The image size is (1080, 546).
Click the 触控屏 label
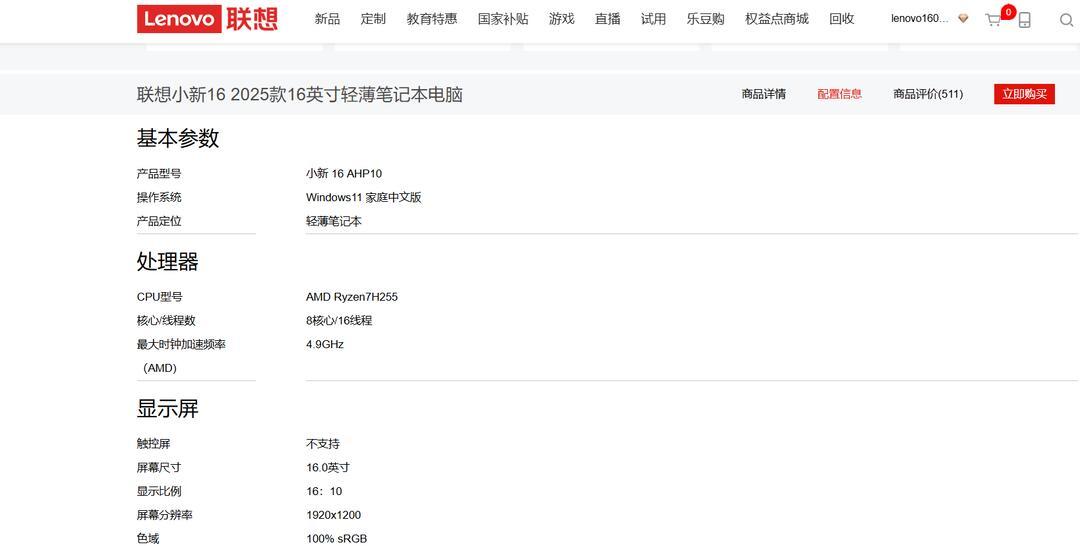click(x=153, y=444)
